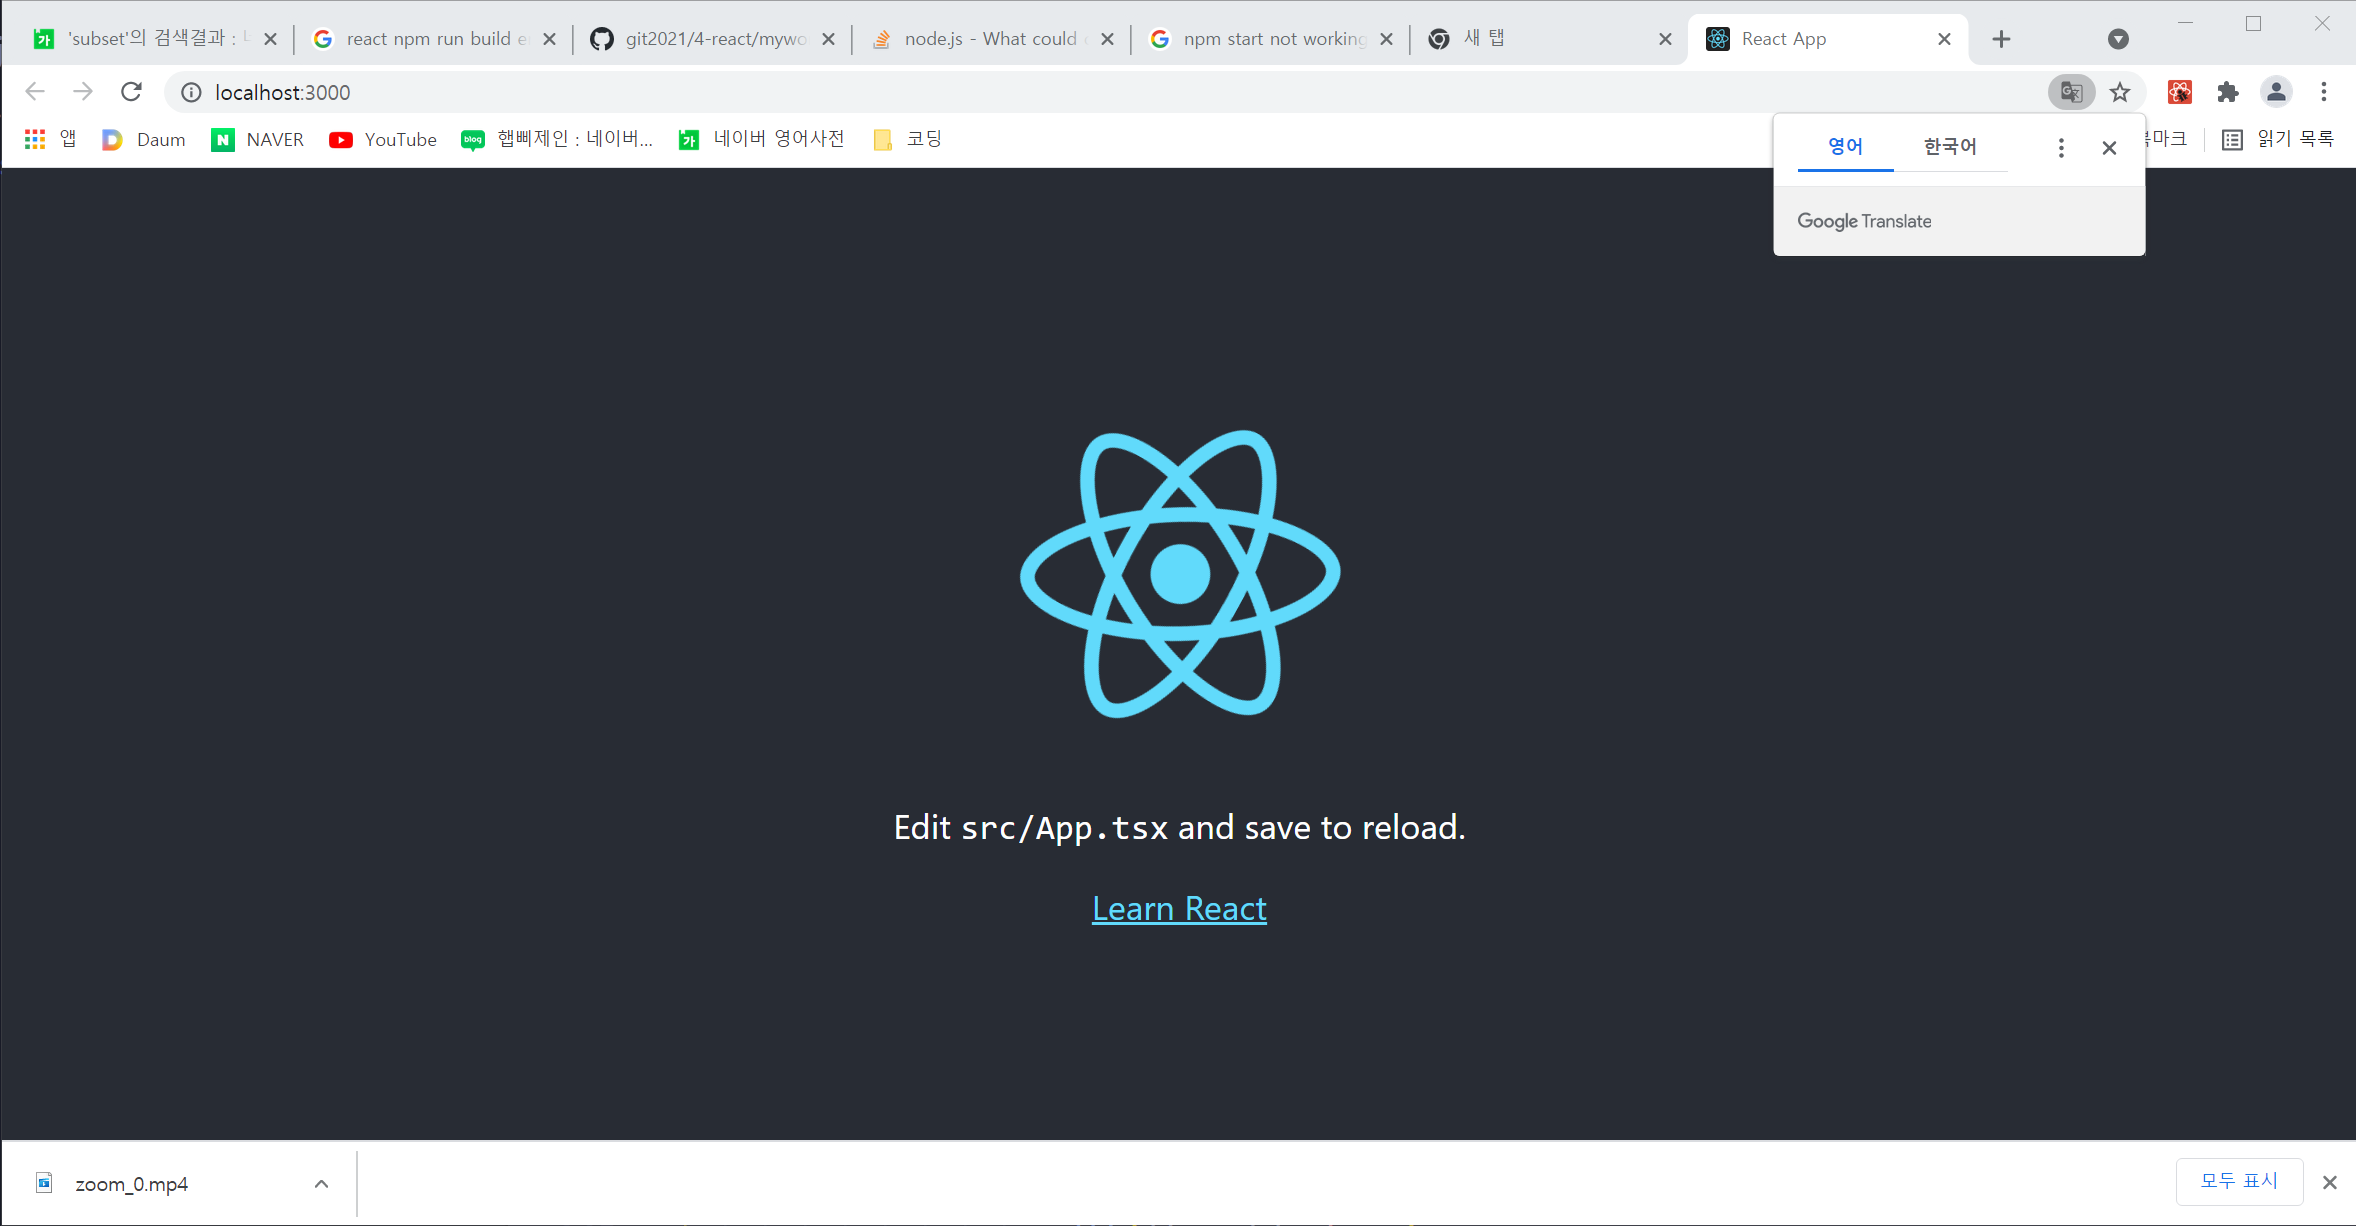Open translate popup options menu
This screenshot has height=1226, width=2356.
pos(2061,148)
